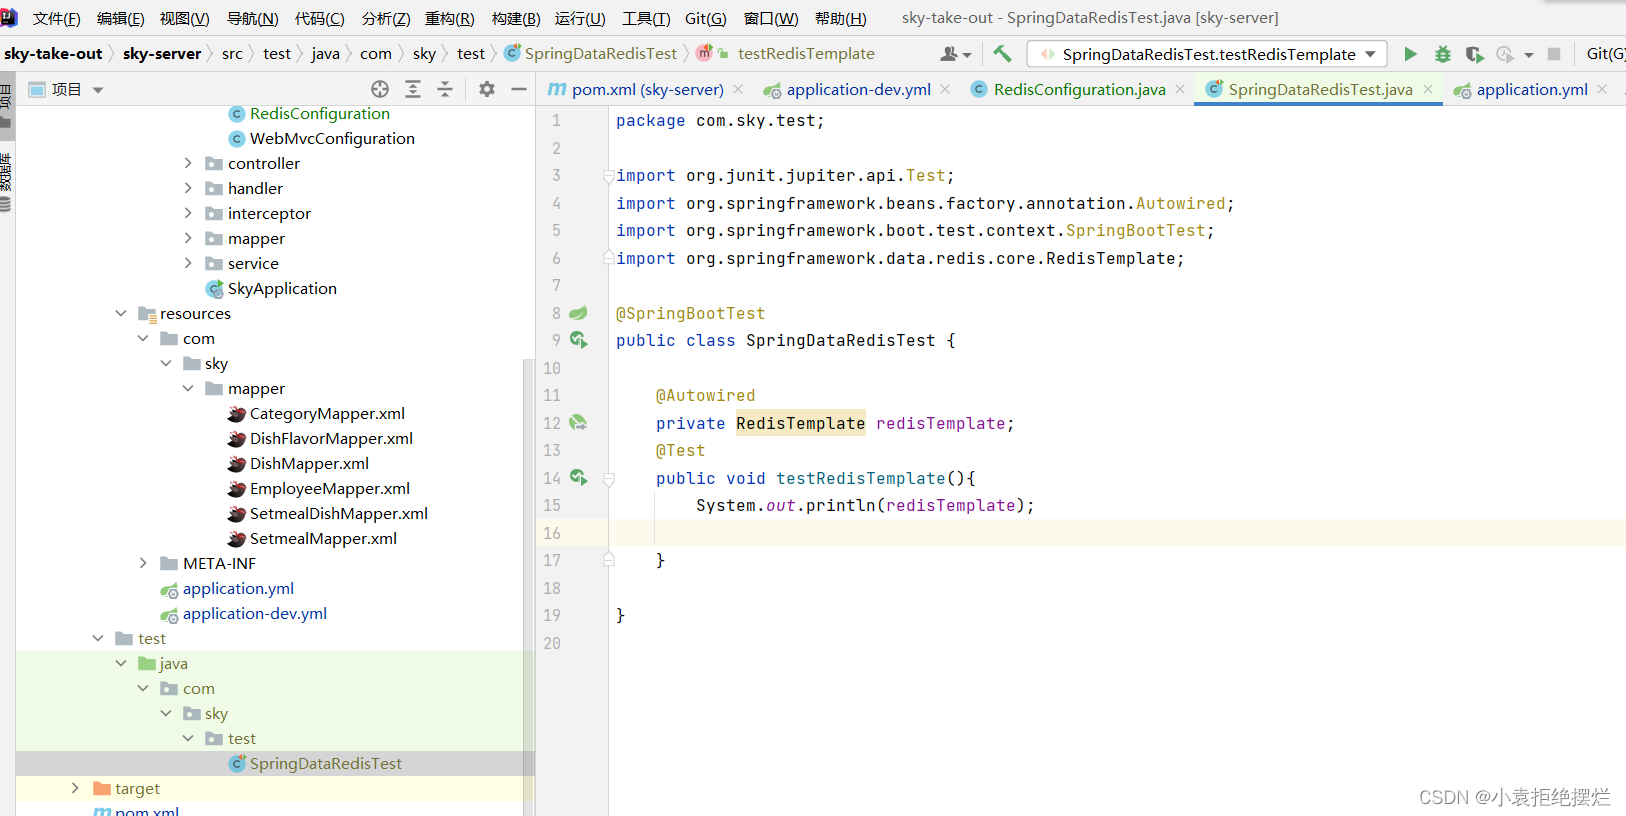
Task: Fold the testRedisTemplate method at line 14
Action: [608, 479]
